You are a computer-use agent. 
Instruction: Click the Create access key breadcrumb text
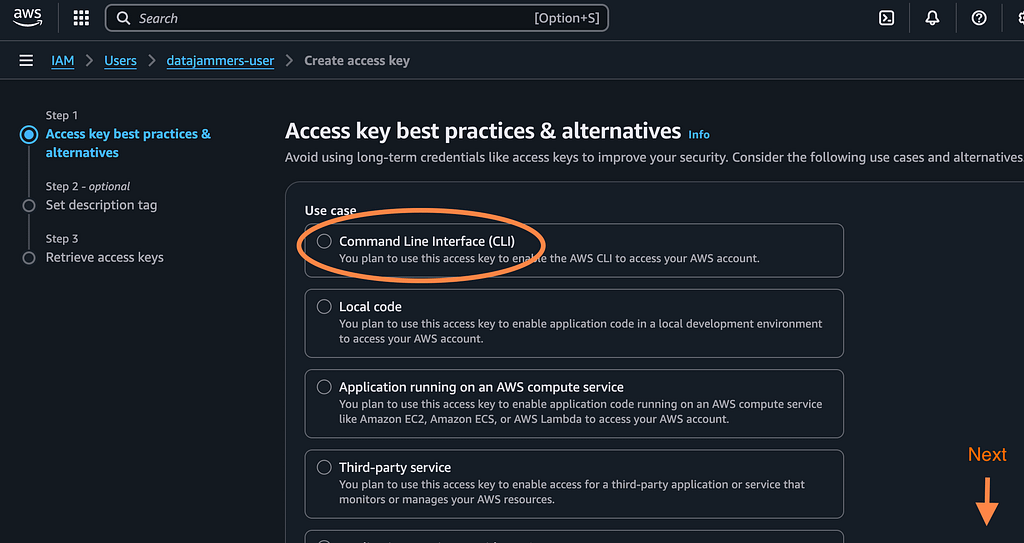tap(357, 61)
